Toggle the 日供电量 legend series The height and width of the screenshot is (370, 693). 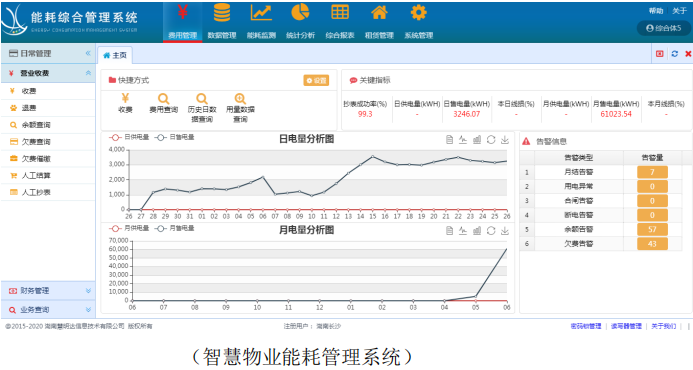tap(129, 137)
